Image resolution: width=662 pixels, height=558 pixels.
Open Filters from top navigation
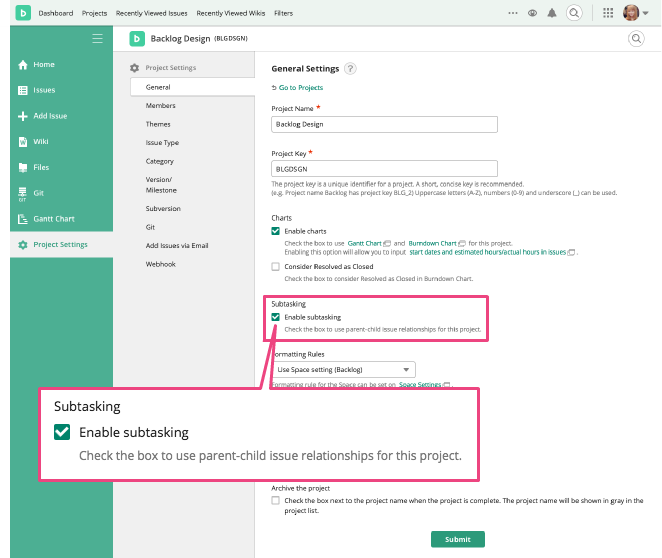pyautogui.click(x=283, y=13)
